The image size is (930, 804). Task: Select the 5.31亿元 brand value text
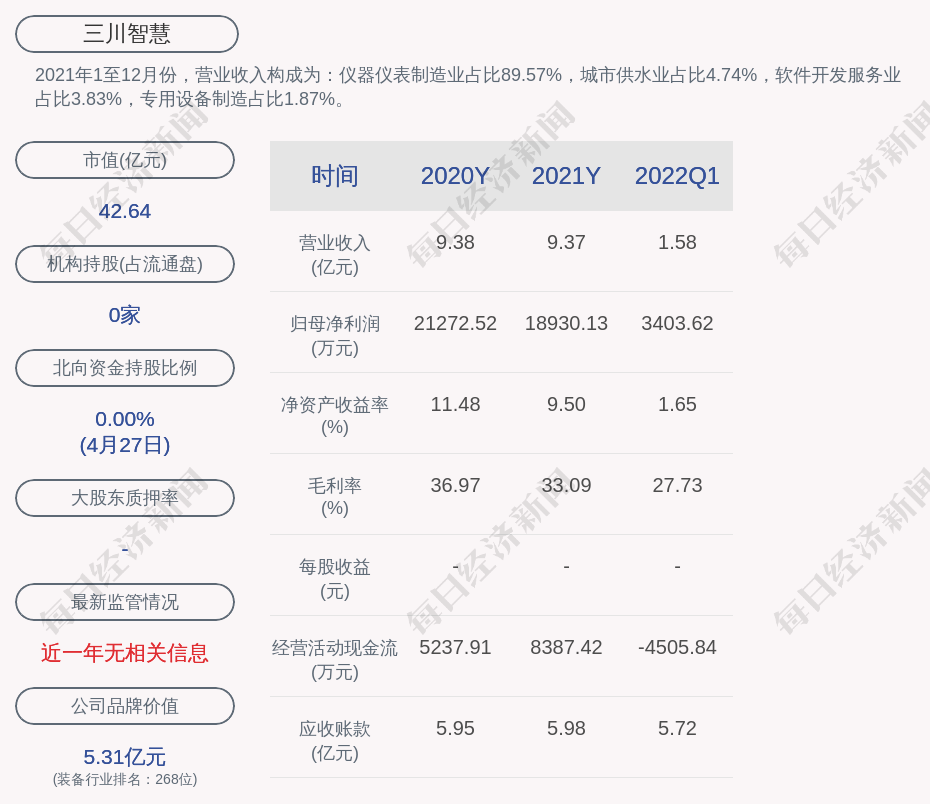125,757
